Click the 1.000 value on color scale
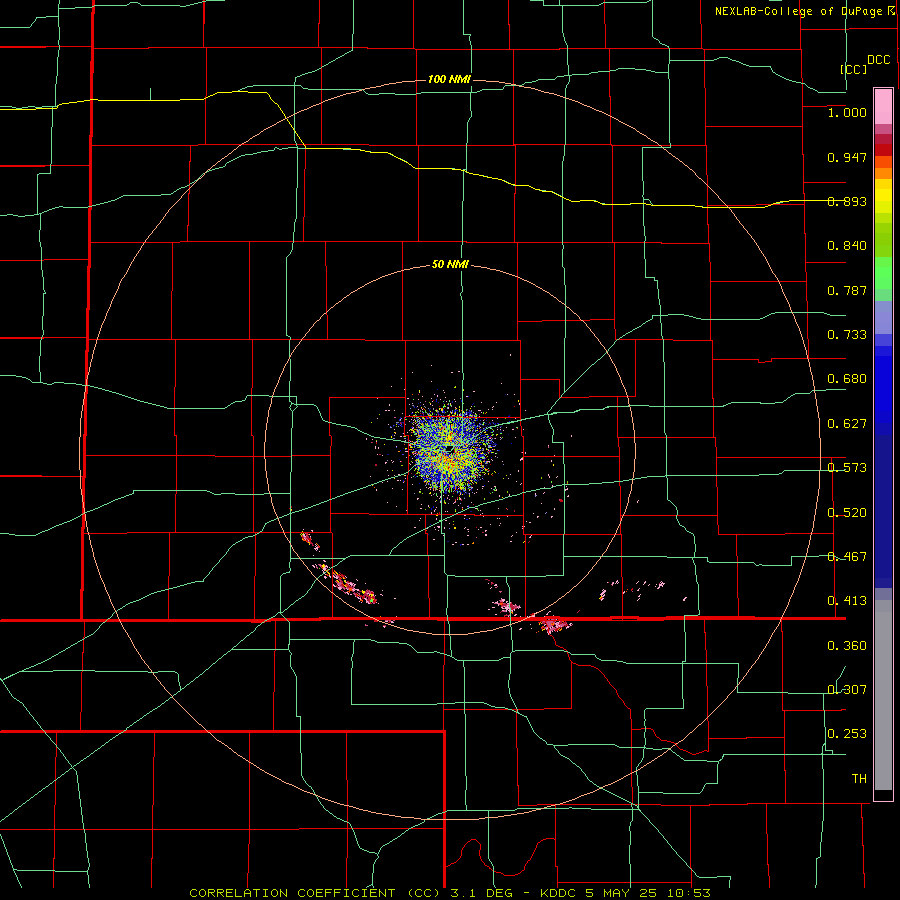 coord(847,112)
